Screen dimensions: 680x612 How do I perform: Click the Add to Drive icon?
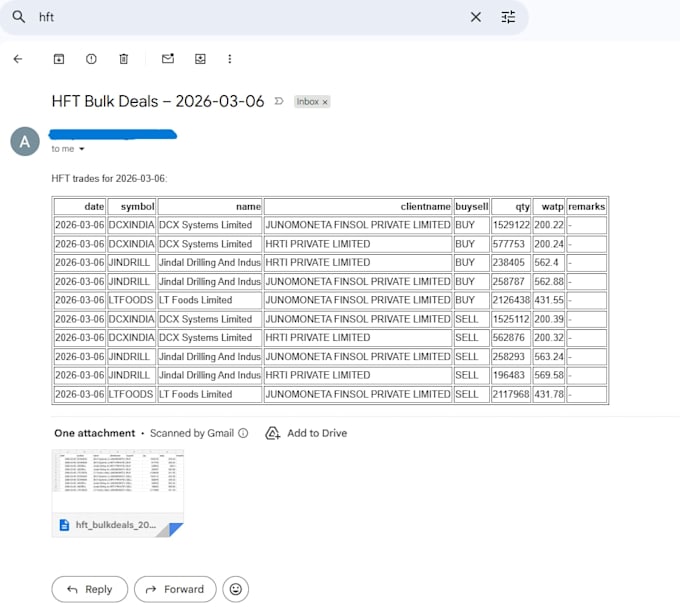coord(272,433)
